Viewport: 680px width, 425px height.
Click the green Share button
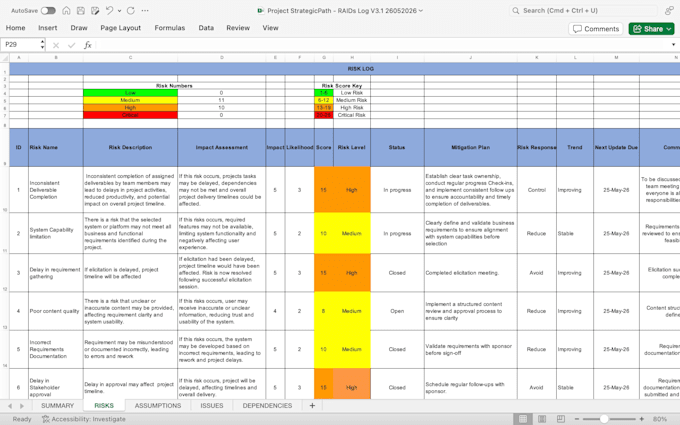pyautogui.click(x=651, y=29)
